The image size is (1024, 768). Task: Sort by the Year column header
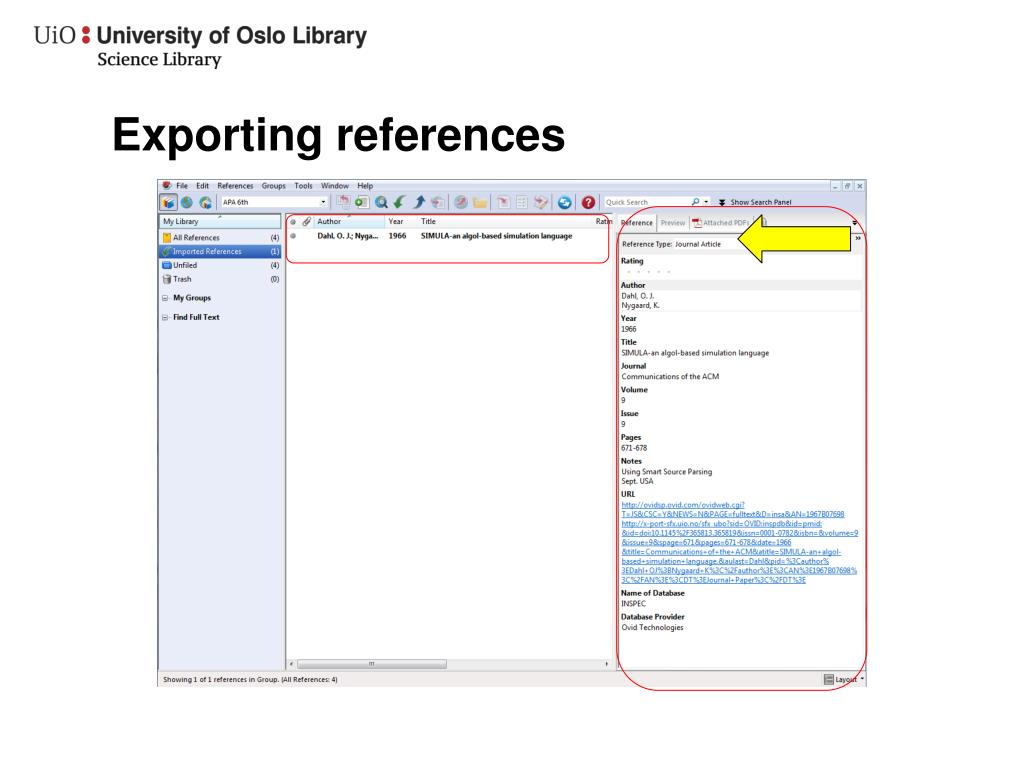pos(401,222)
